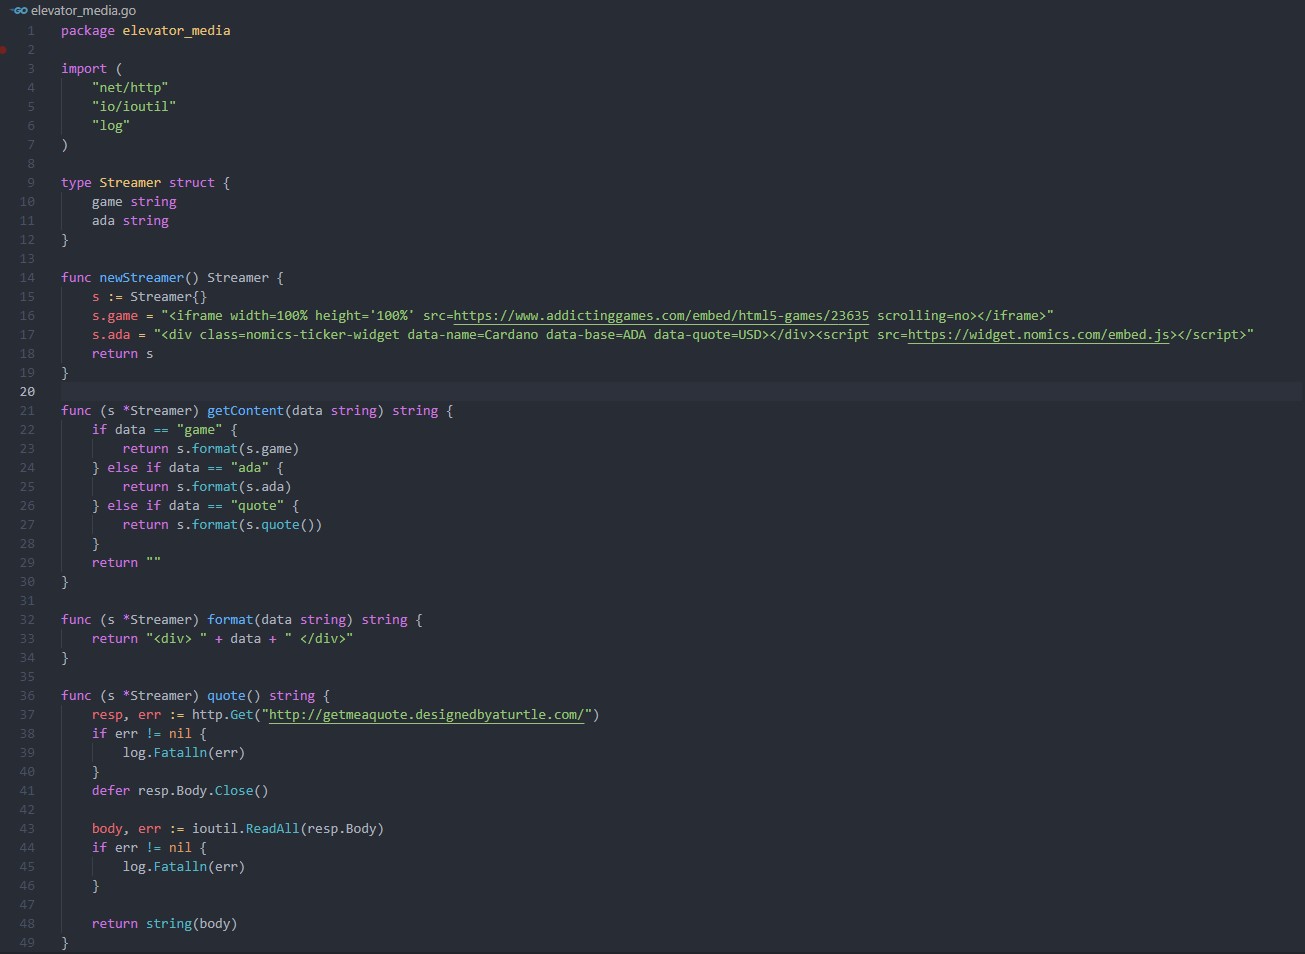
Task: Click the format method name on line 32
Action: pyautogui.click(x=230, y=619)
